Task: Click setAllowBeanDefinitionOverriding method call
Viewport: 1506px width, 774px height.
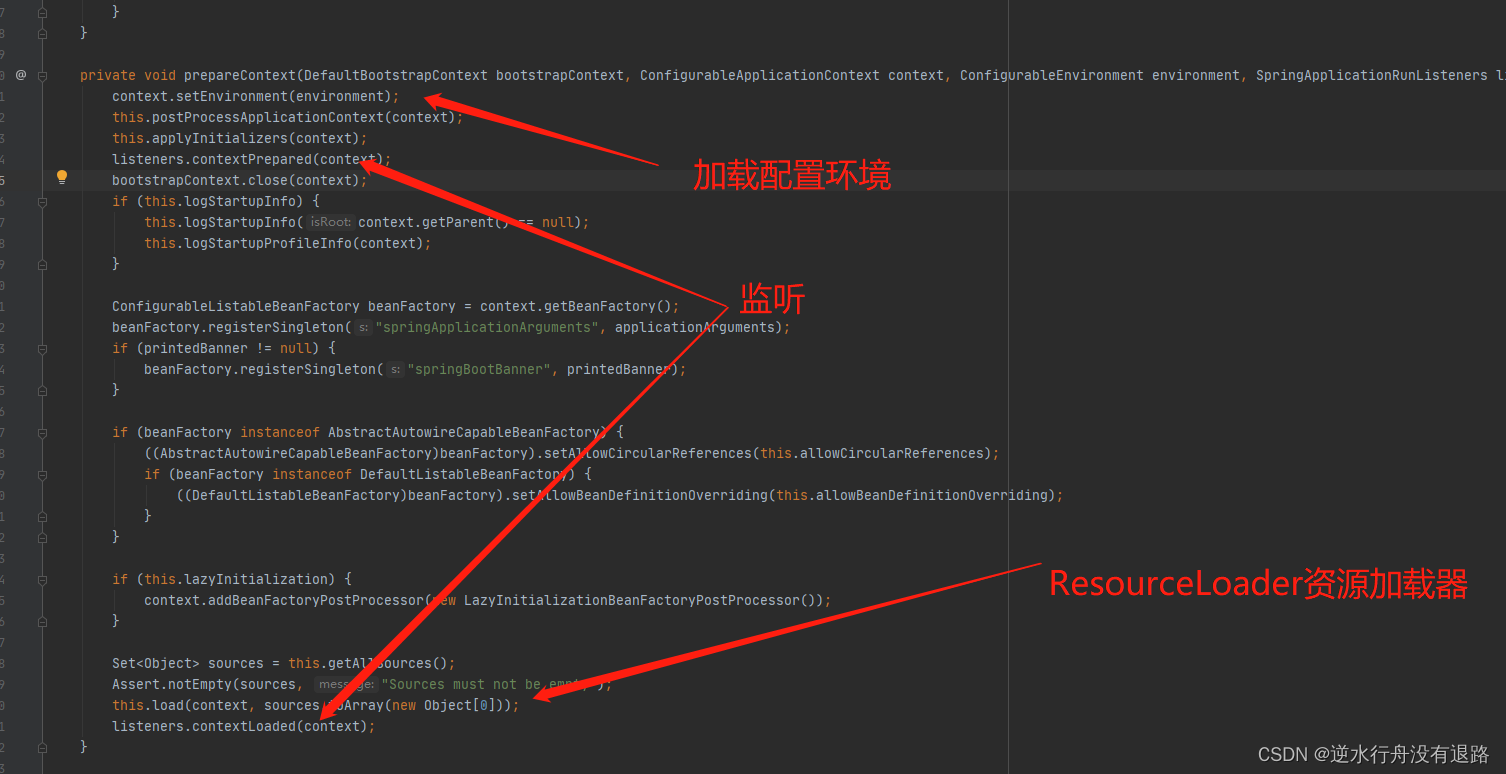Action: (x=640, y=495)
